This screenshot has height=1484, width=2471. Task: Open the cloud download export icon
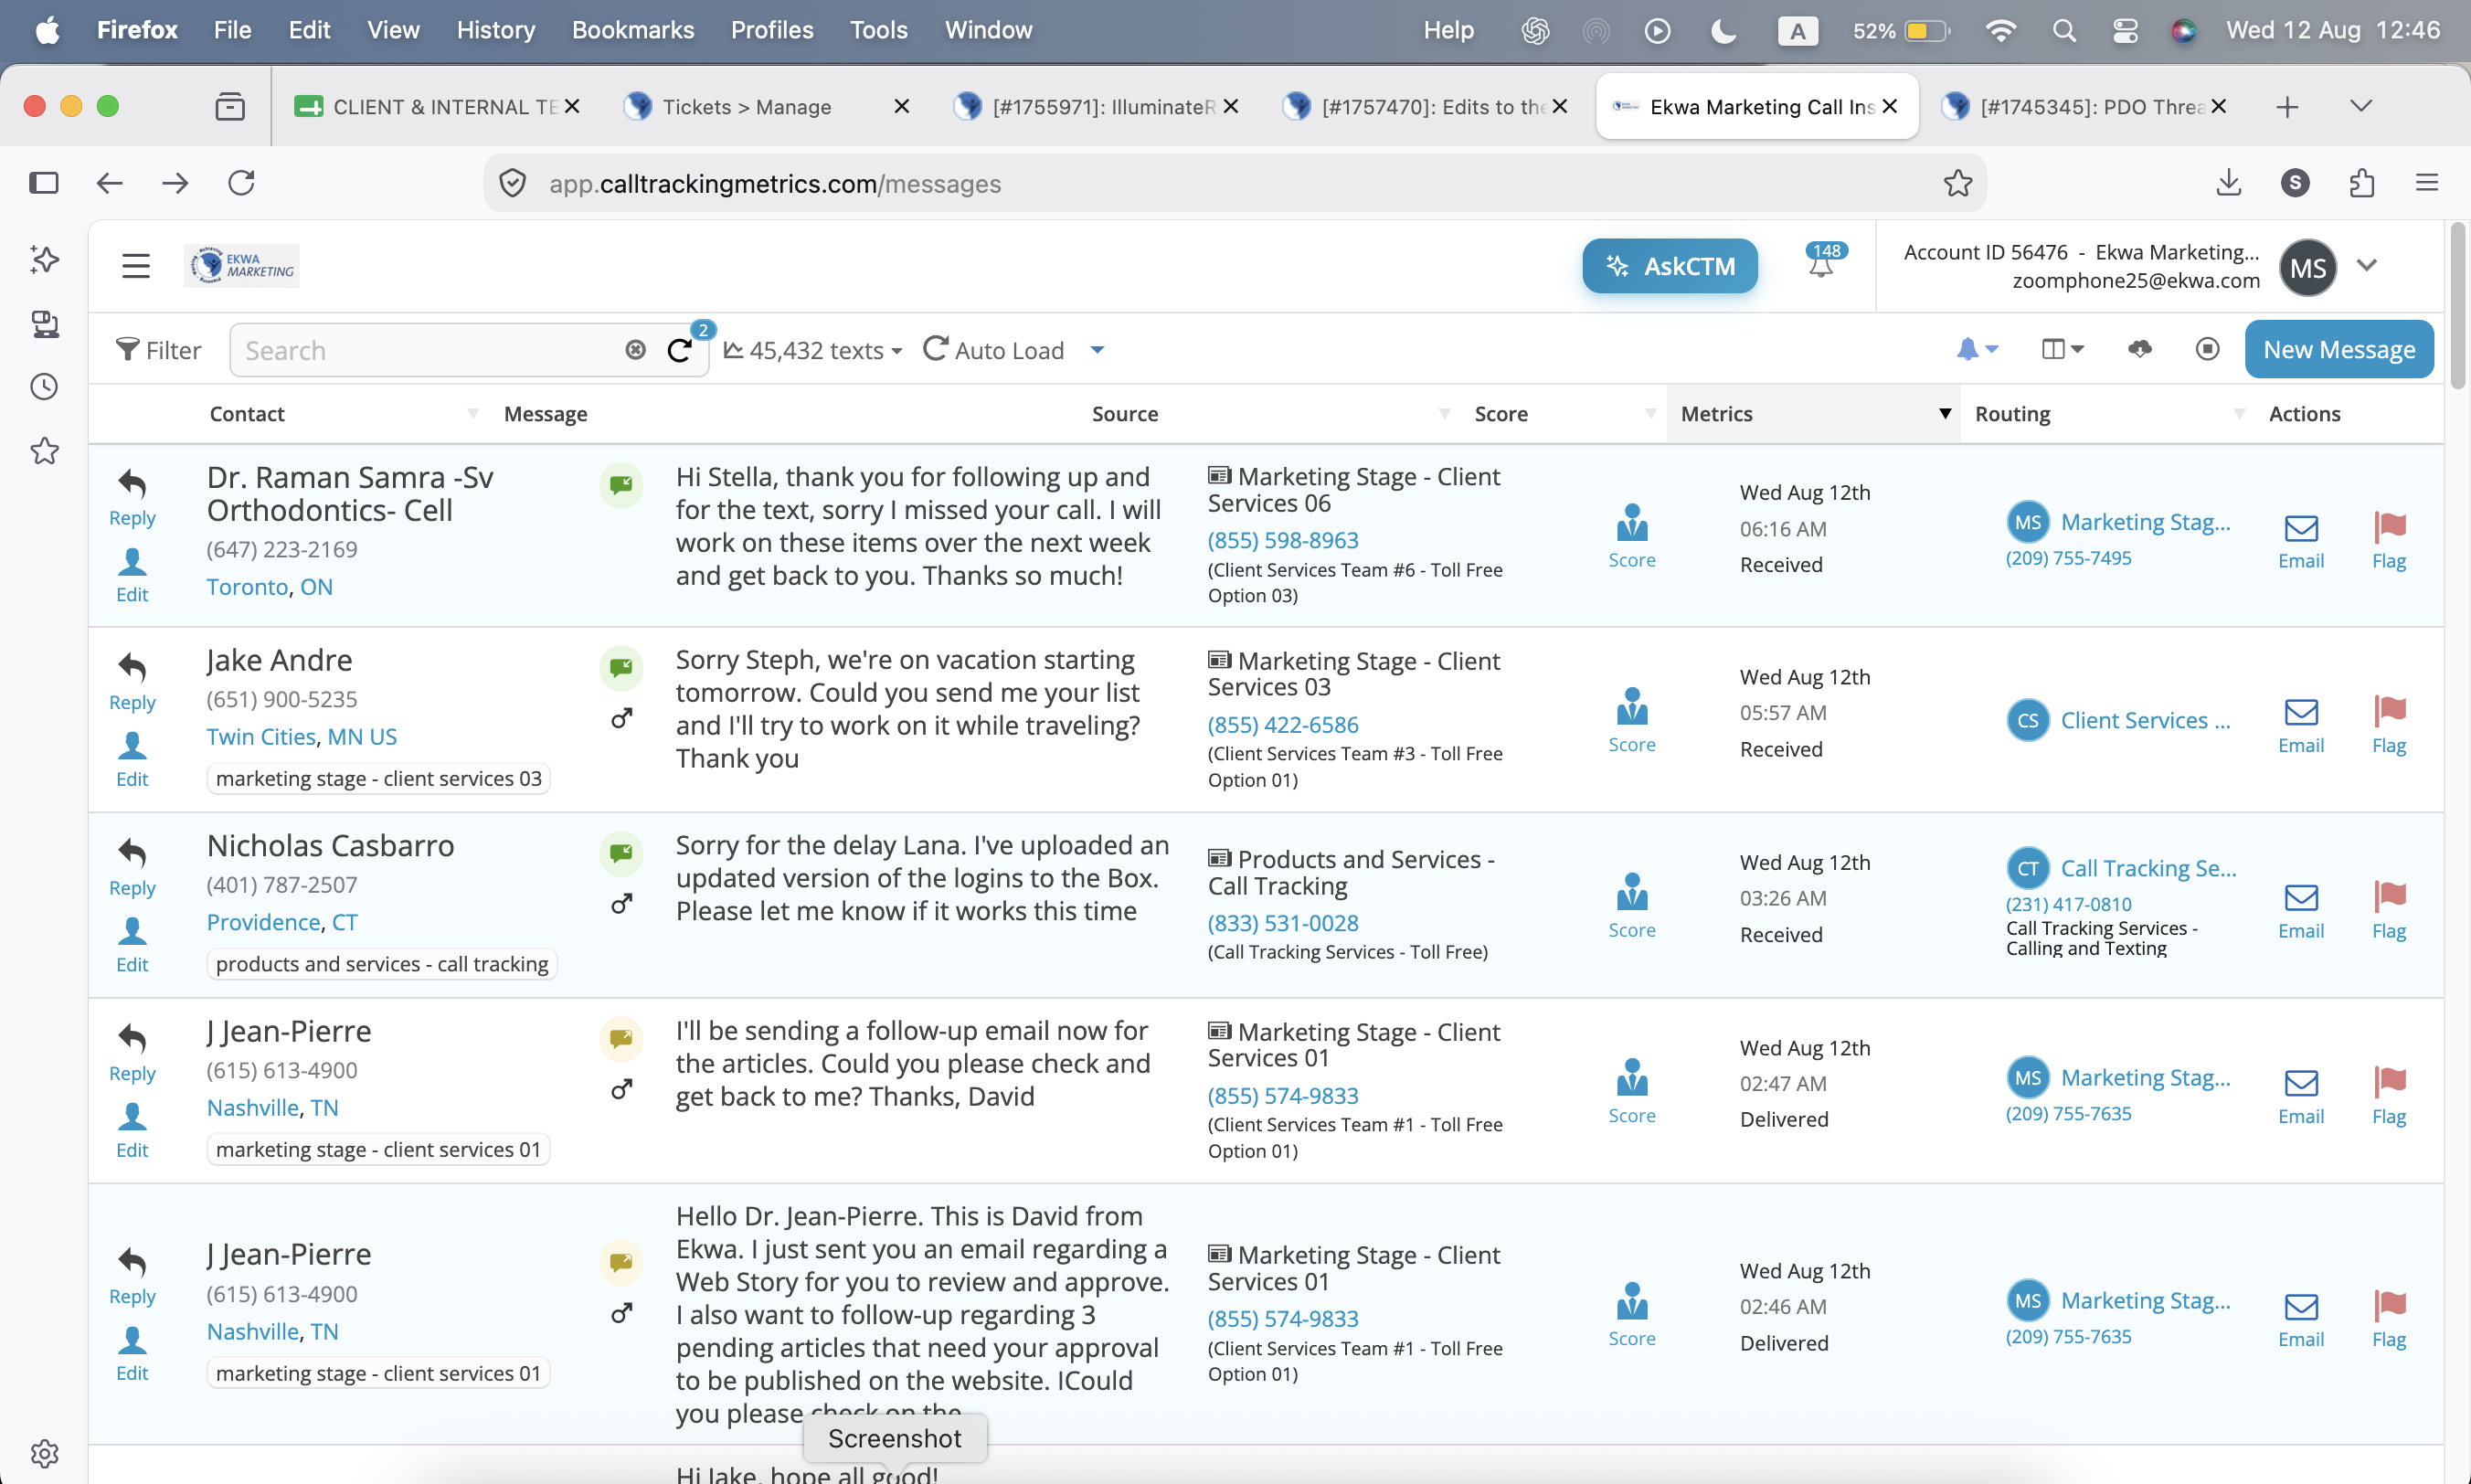(x=2140, y=349)
